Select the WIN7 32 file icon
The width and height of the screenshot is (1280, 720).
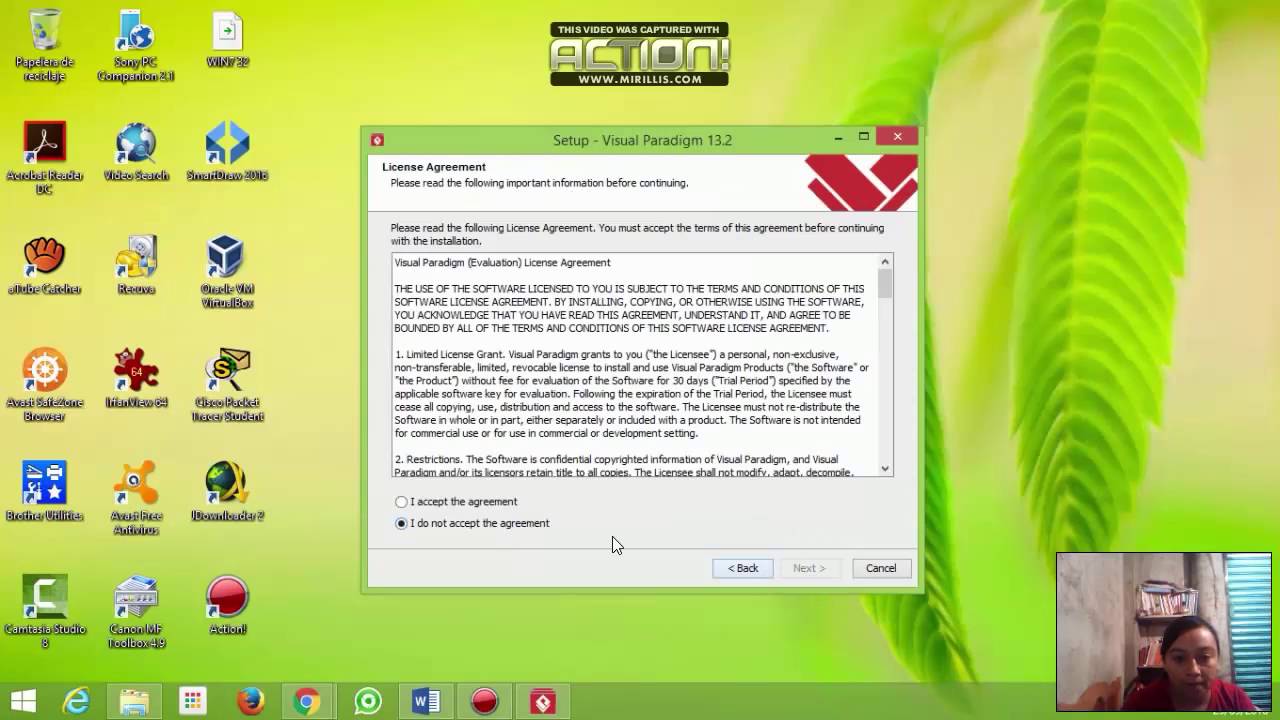(227, 40)
